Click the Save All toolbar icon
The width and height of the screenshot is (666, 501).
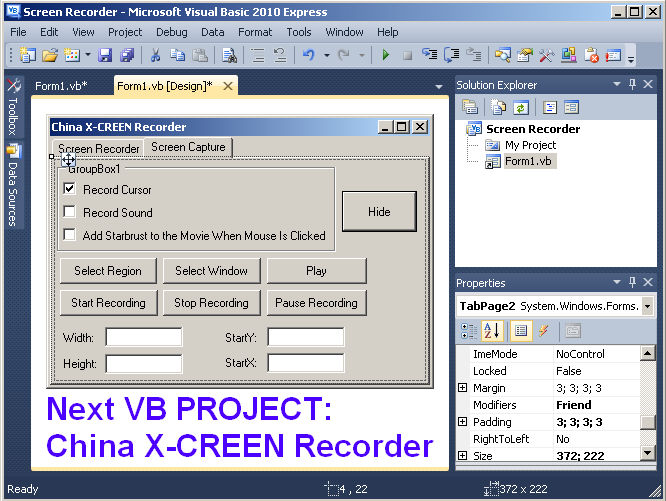pos(127,55)
